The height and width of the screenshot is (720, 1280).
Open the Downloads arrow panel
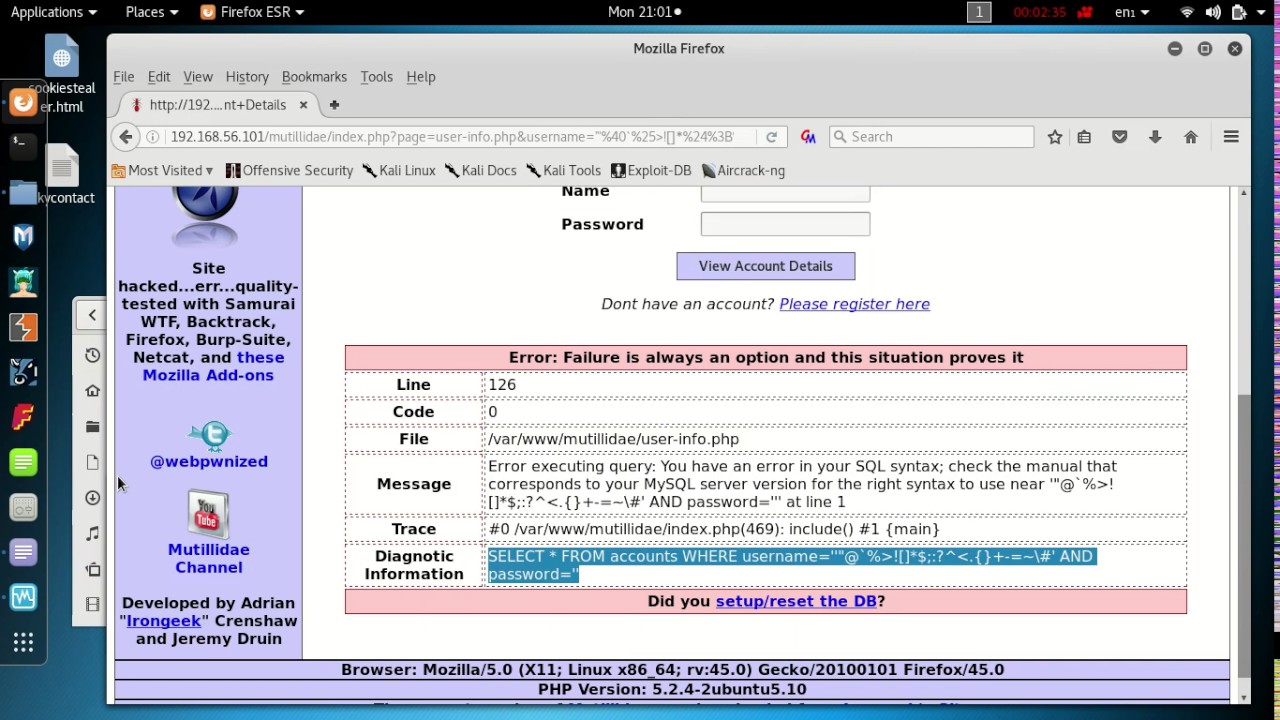pyautogui.click(x=1155, y=137)
